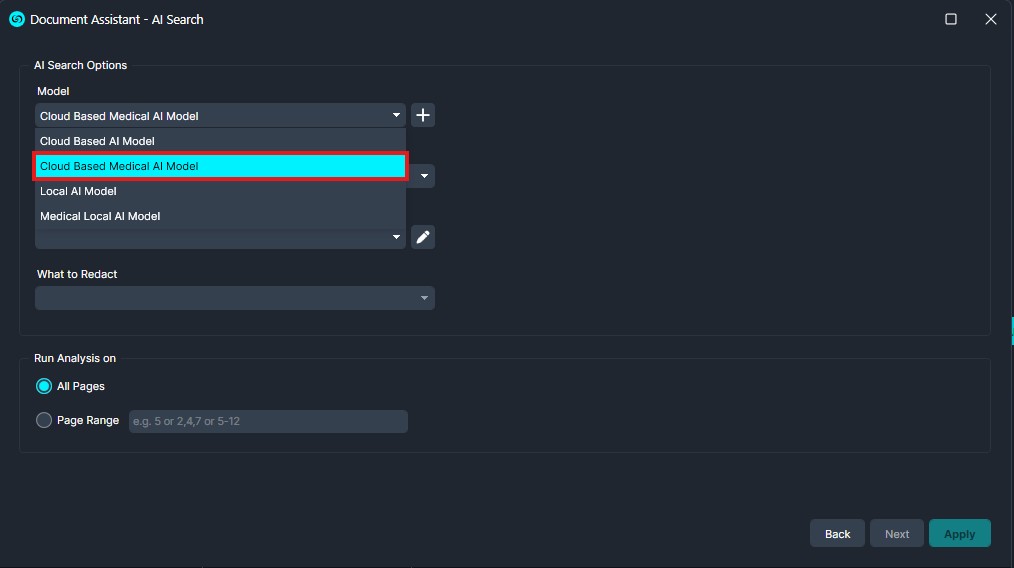Image resolution: width=1014 pixels, height=568 pixels.
Task: Select the Page Range radio button
Action: [x=44, y=421]
